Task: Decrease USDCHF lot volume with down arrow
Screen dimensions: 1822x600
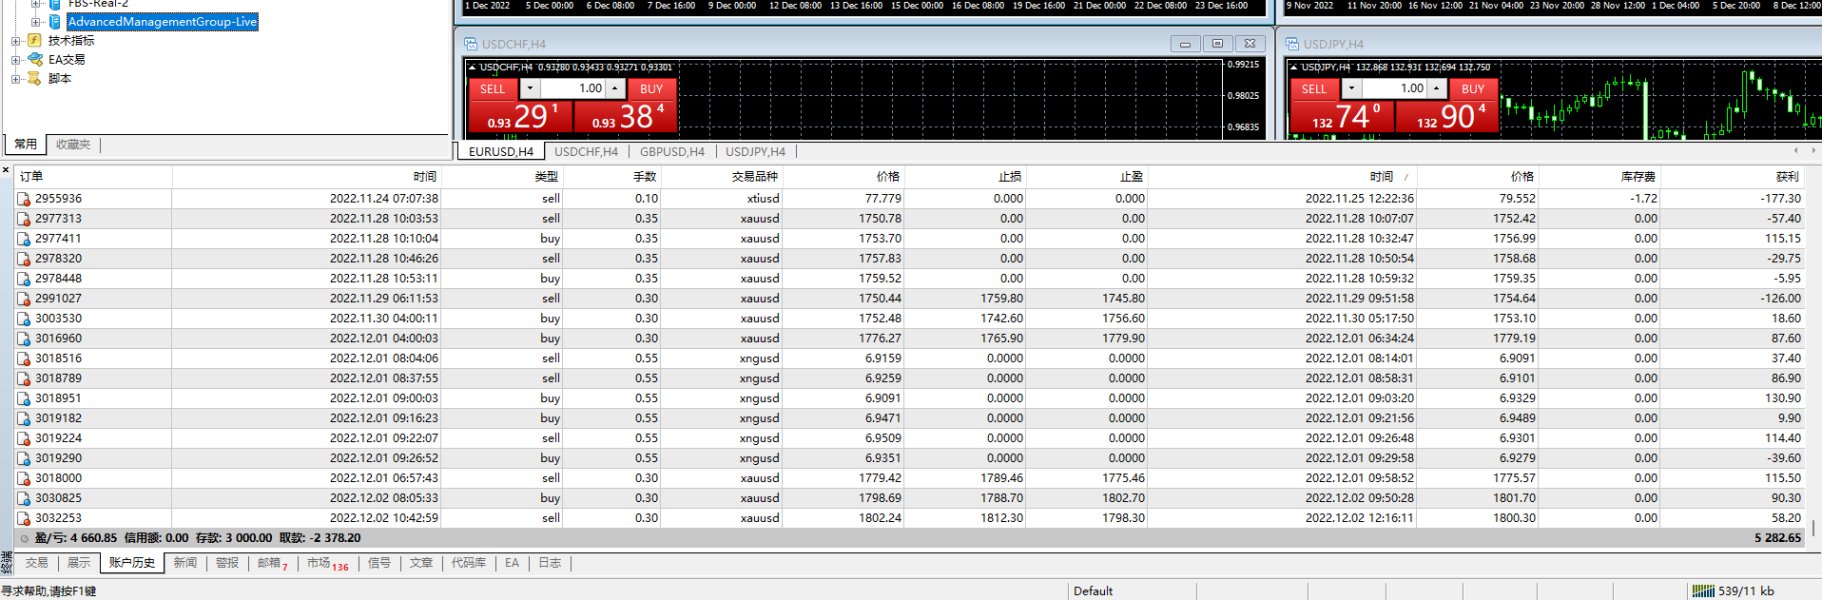Action: click(x=530, y=89)
